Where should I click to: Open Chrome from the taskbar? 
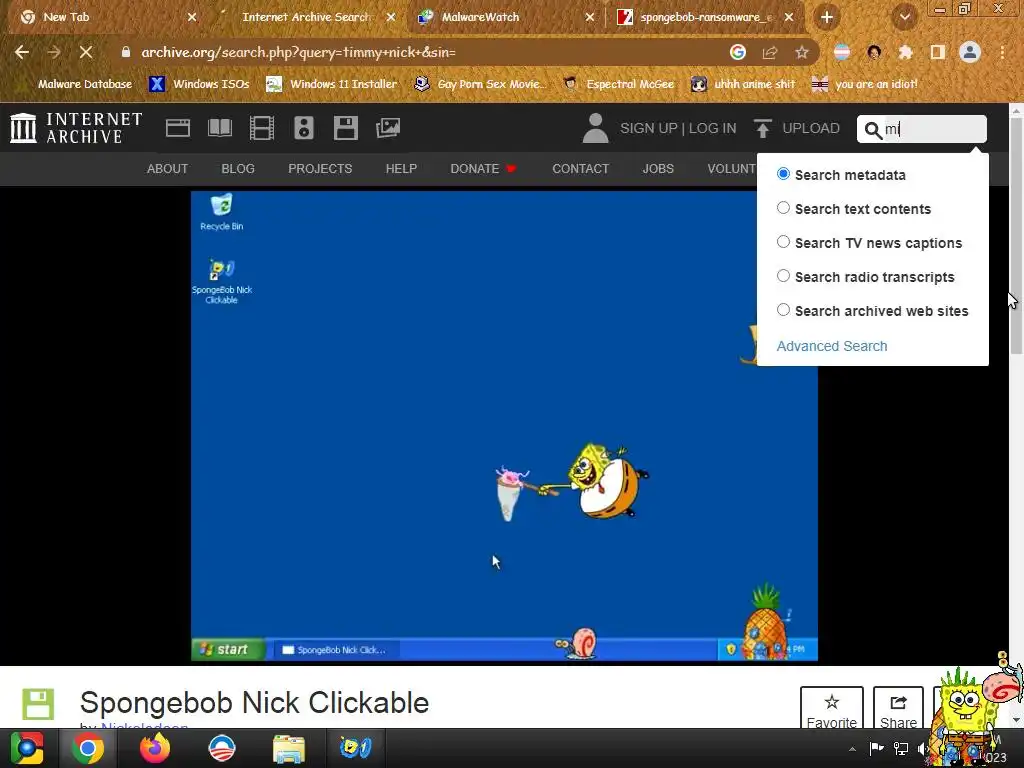click(x=88, y=748)
